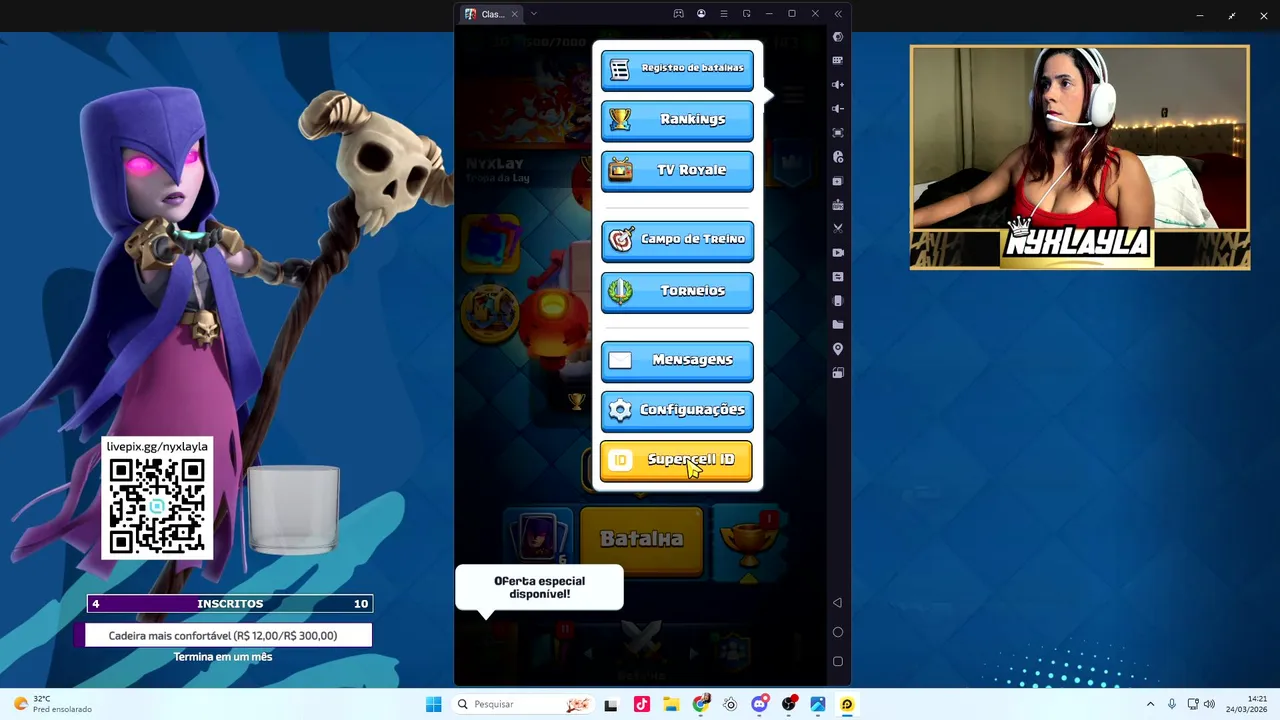Click the livepix QR code
Viewport: 1280px width, 720px height.
click(x=157, y=506)
